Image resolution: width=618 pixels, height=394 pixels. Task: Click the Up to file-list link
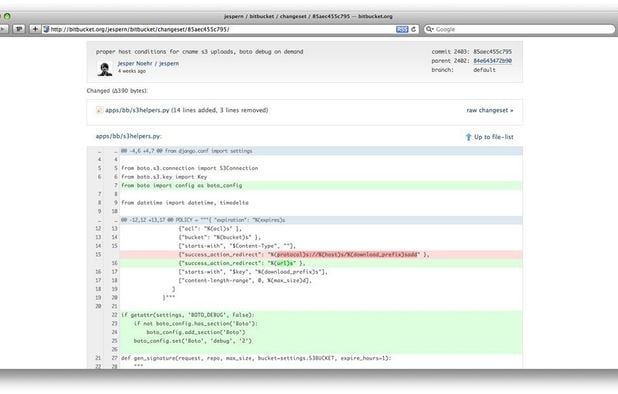493,137
